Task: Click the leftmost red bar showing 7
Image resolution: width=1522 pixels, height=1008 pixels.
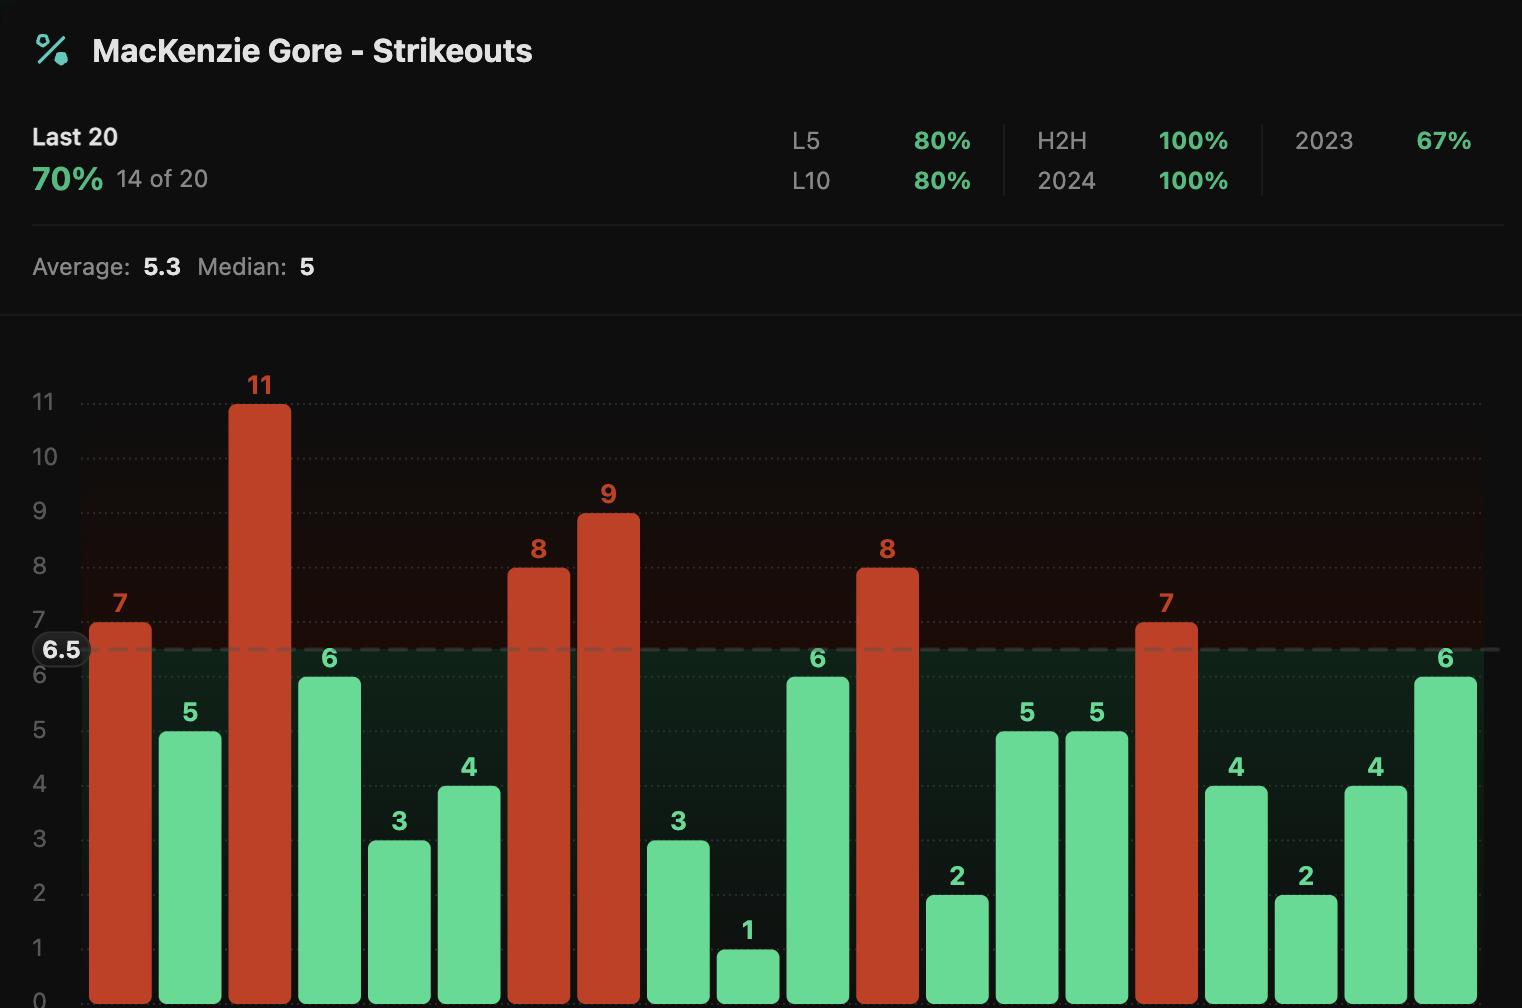Action: pyautogui.click(x=120, y=810)
